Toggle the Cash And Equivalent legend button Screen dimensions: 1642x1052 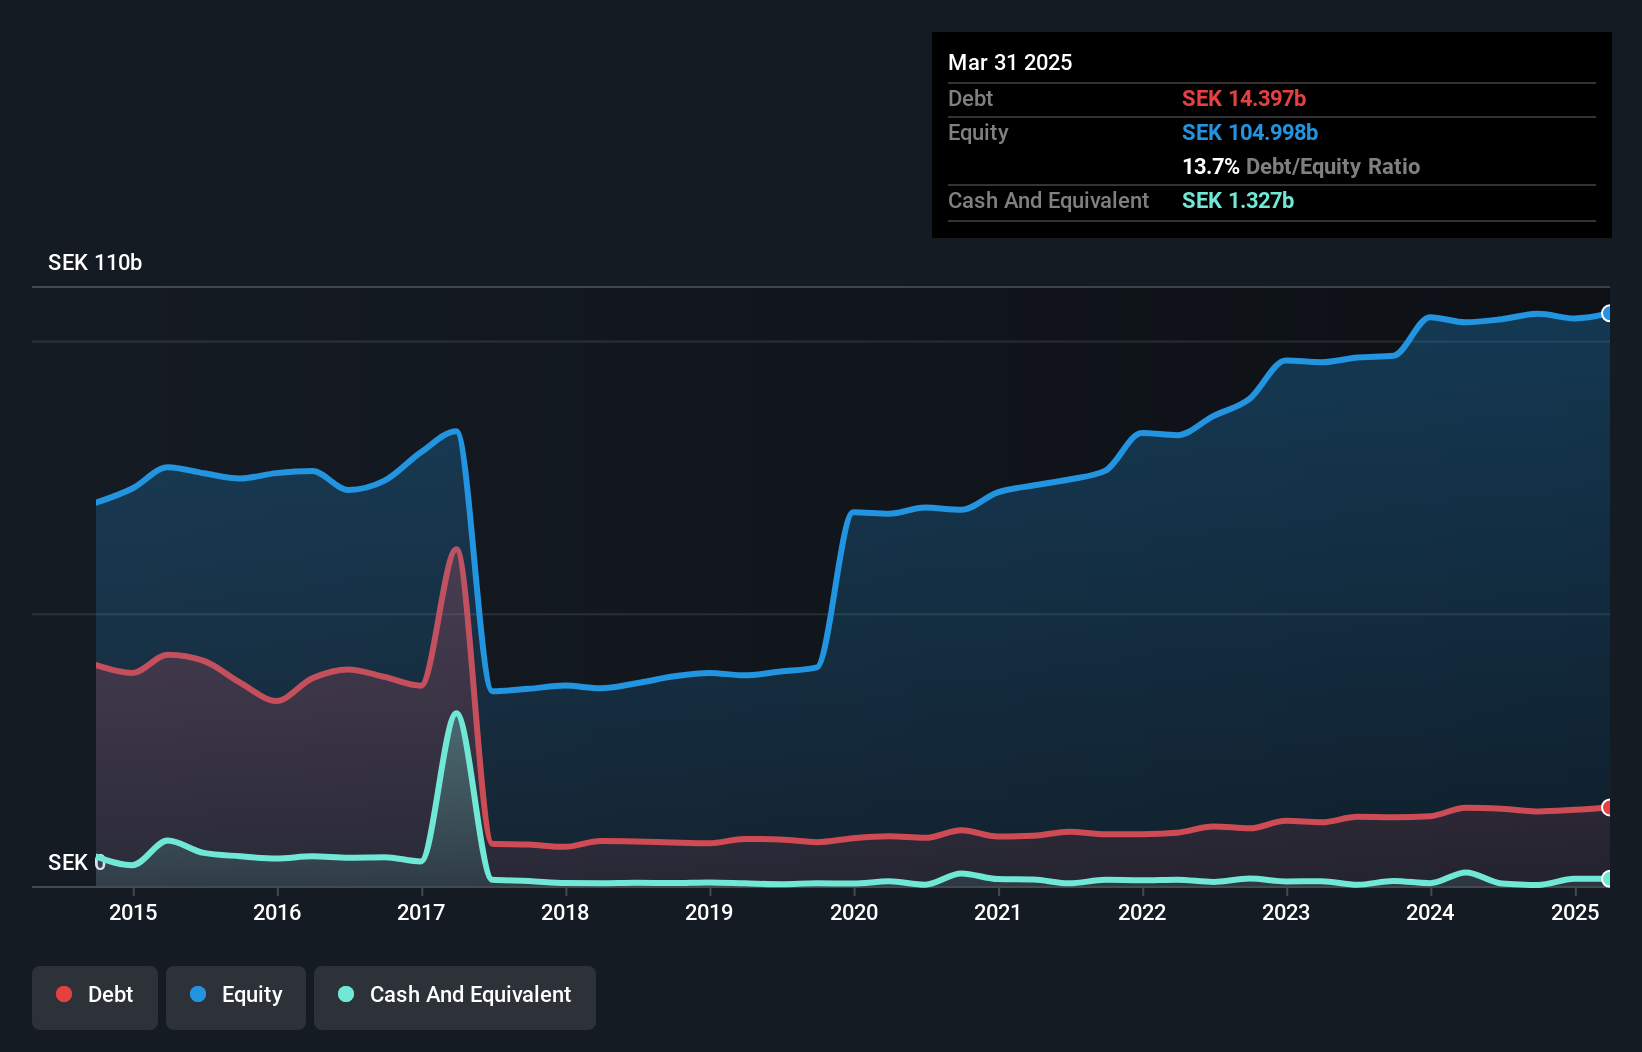[x=455, y=997]
